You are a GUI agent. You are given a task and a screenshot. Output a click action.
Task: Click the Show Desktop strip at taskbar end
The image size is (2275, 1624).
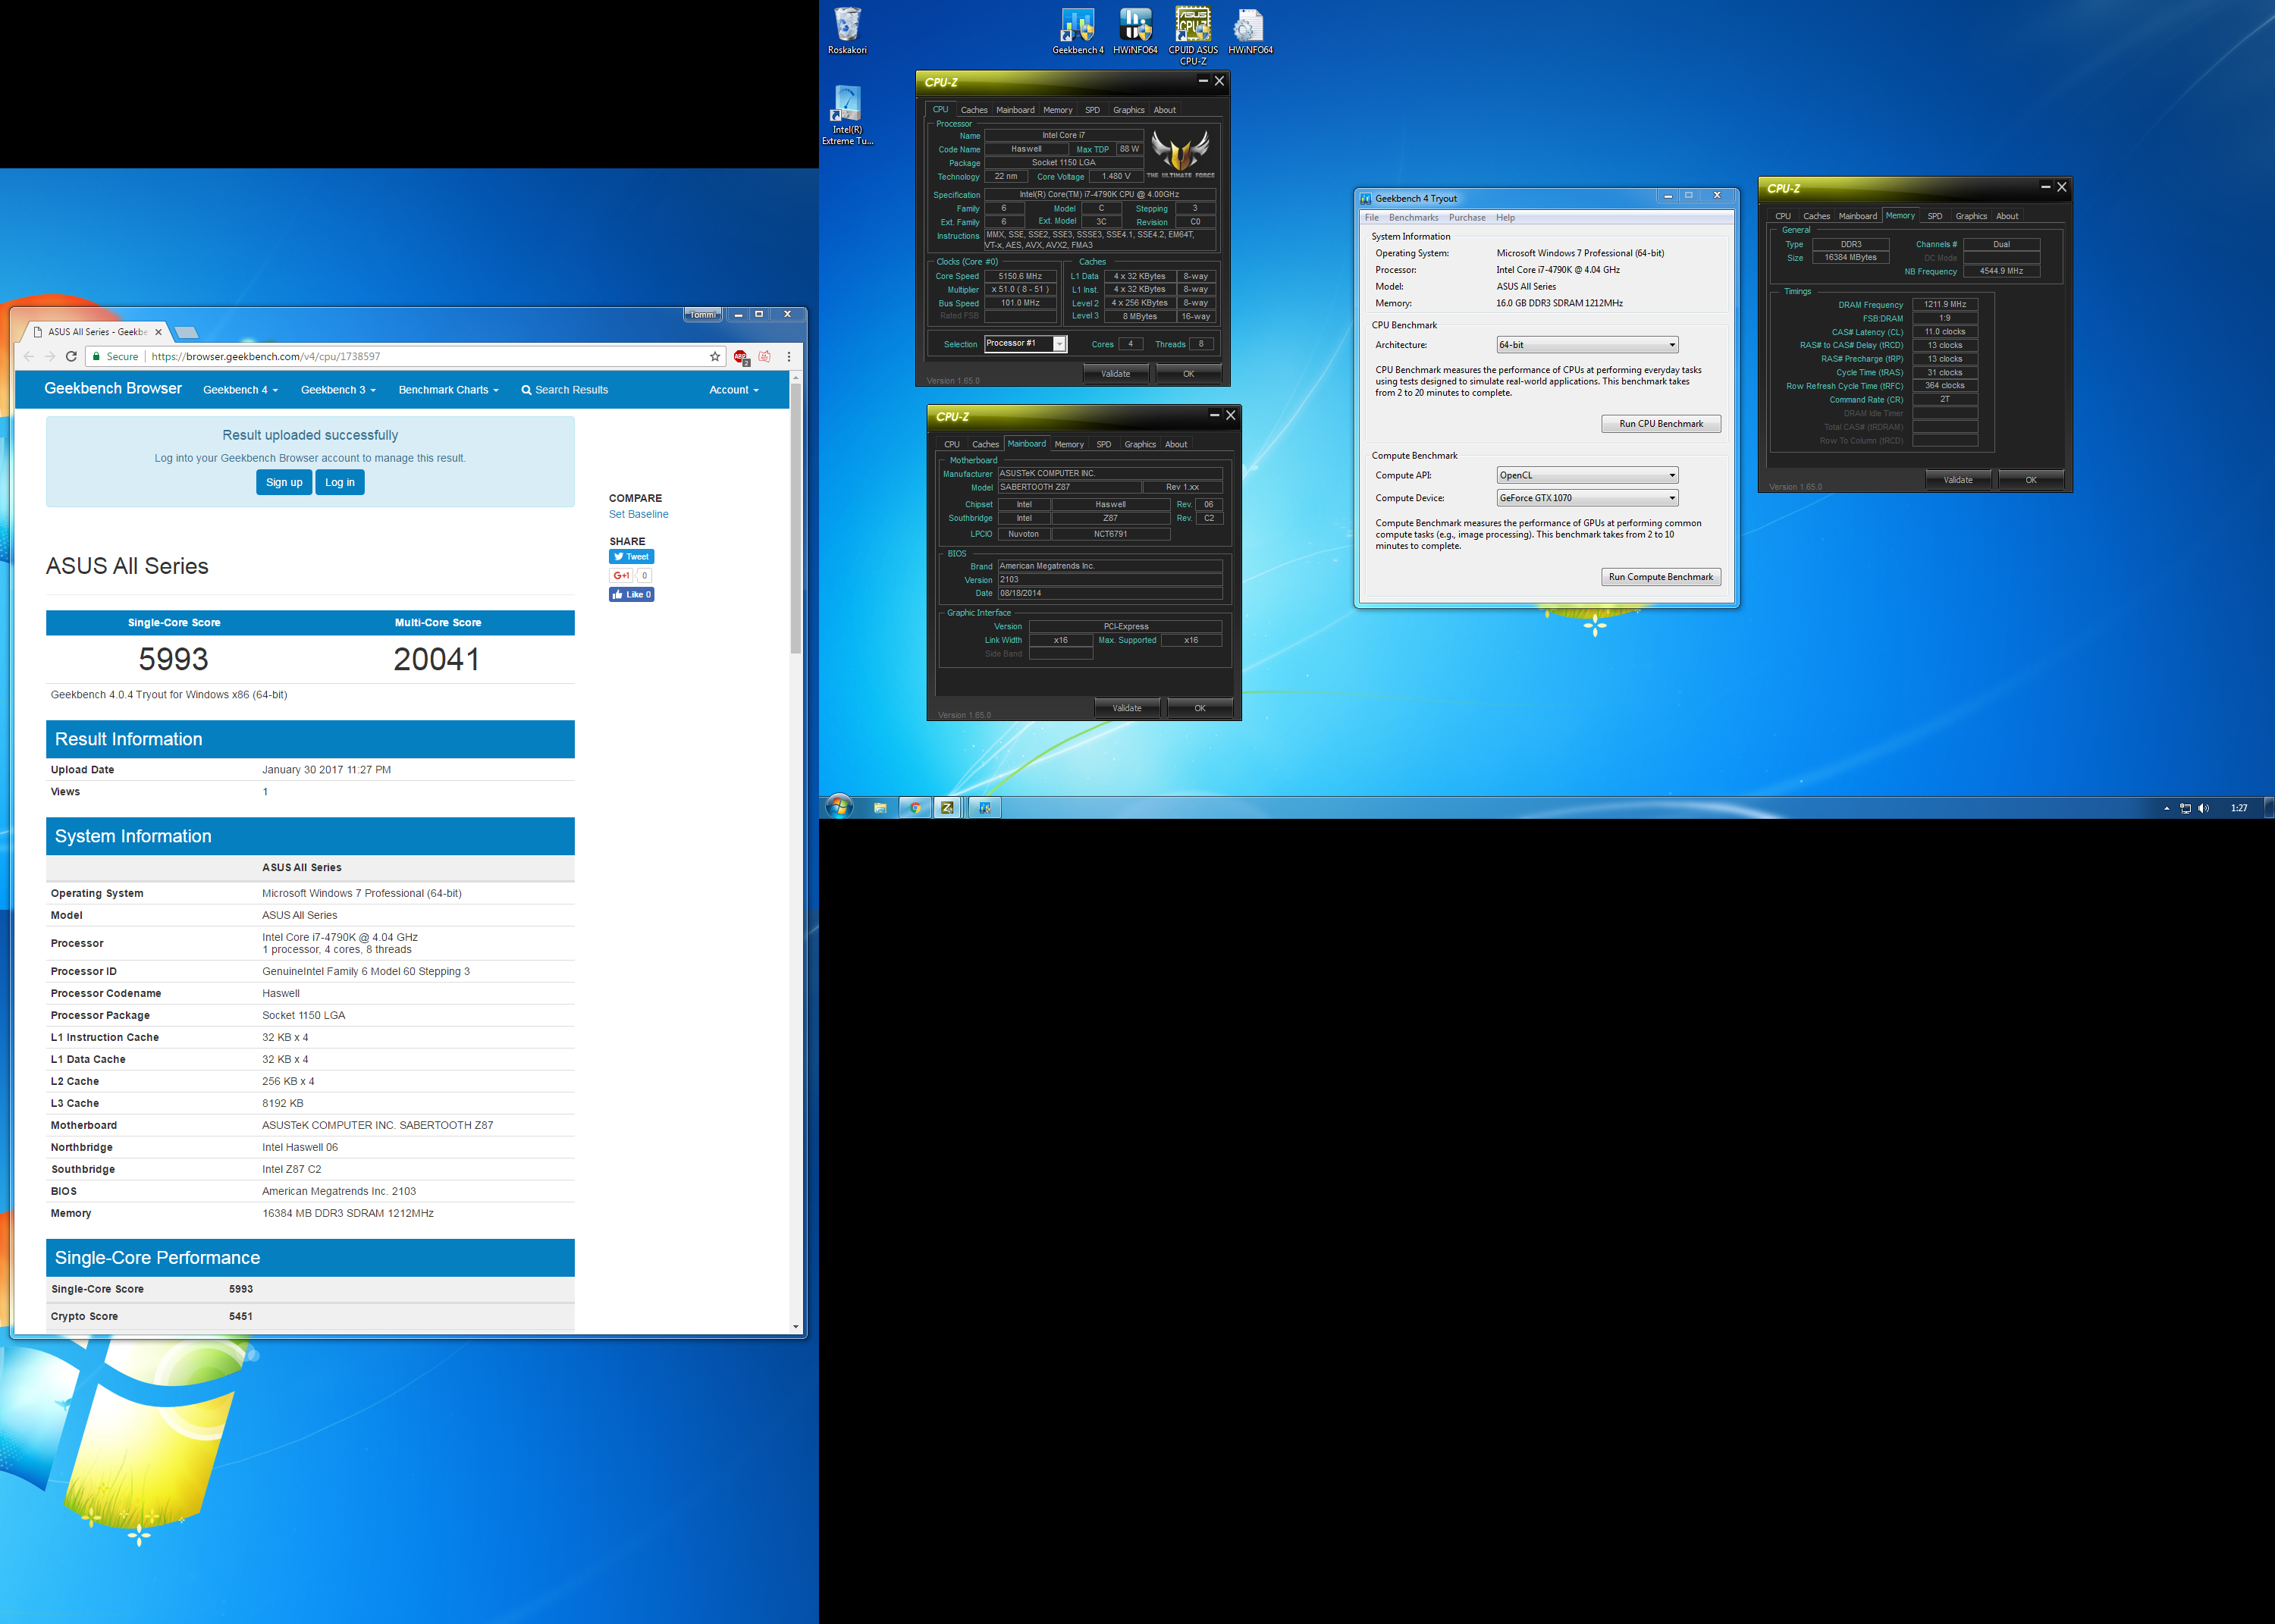coord(2268,807)
